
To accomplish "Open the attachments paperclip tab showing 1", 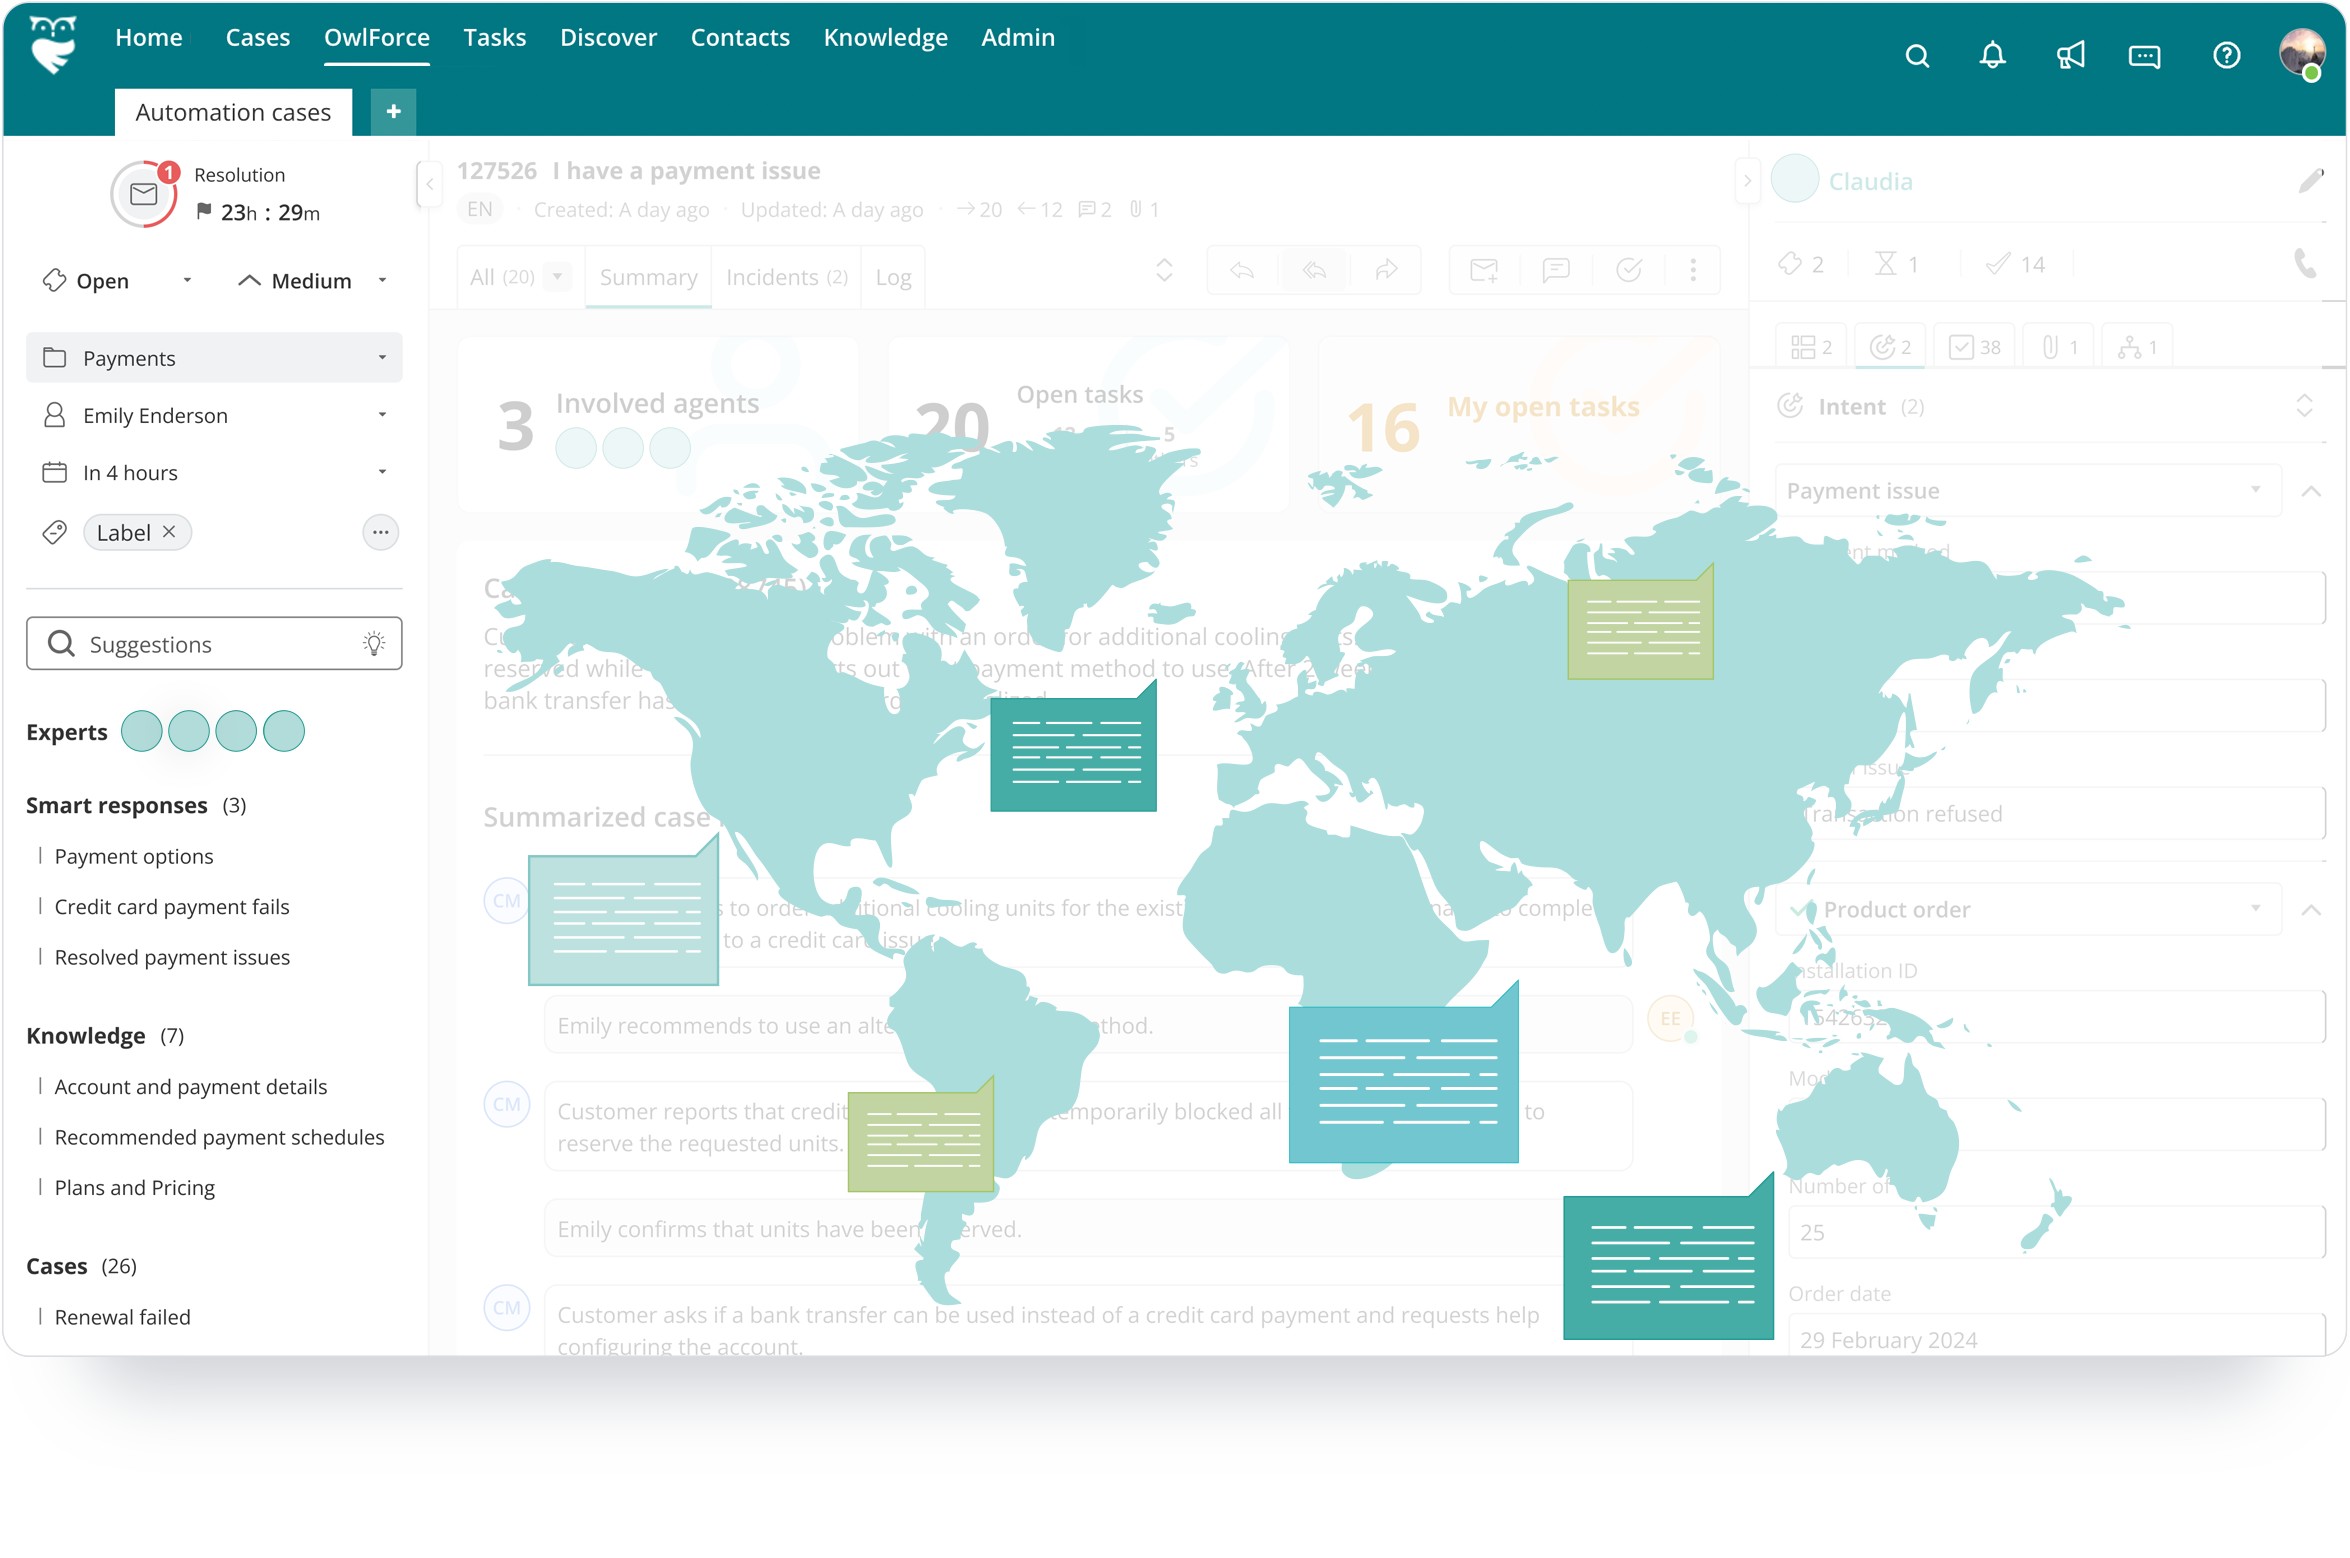I will [2058, 345].
